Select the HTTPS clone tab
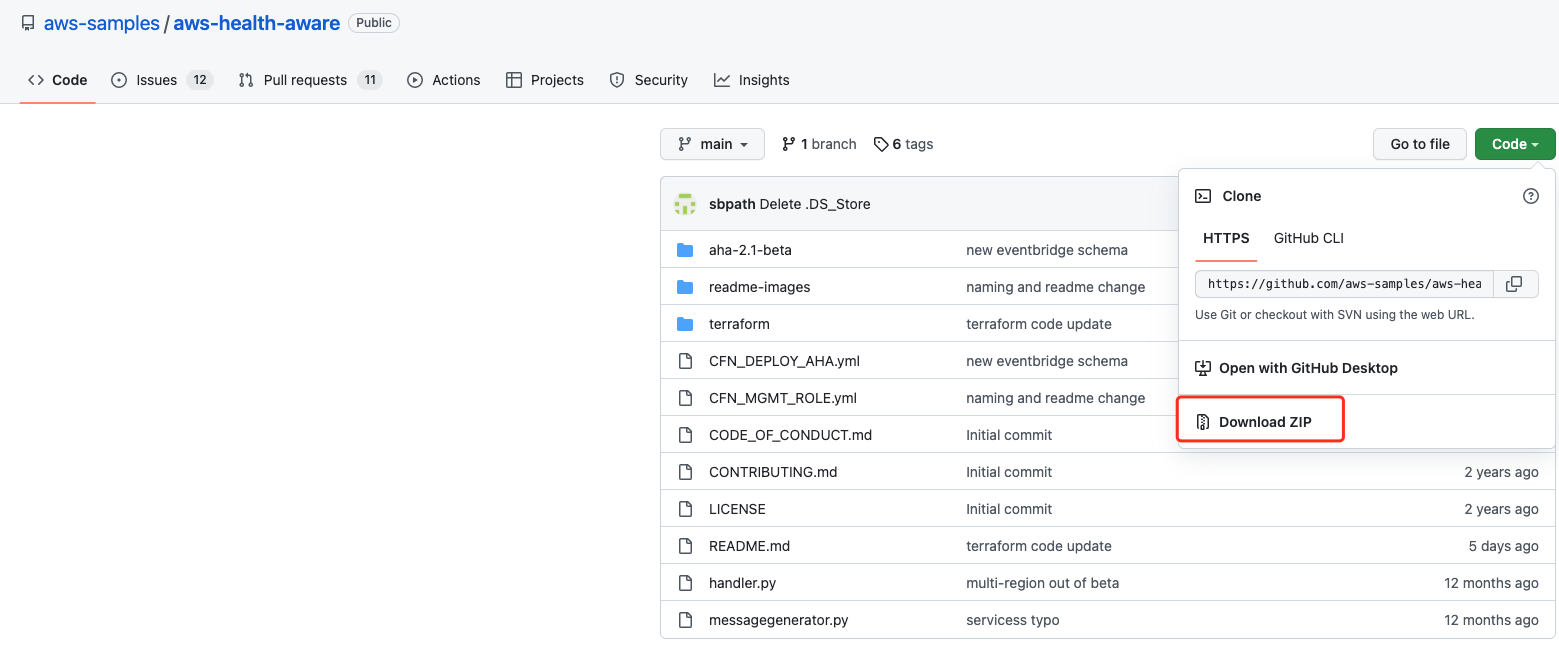 [x=1226, y=238]
